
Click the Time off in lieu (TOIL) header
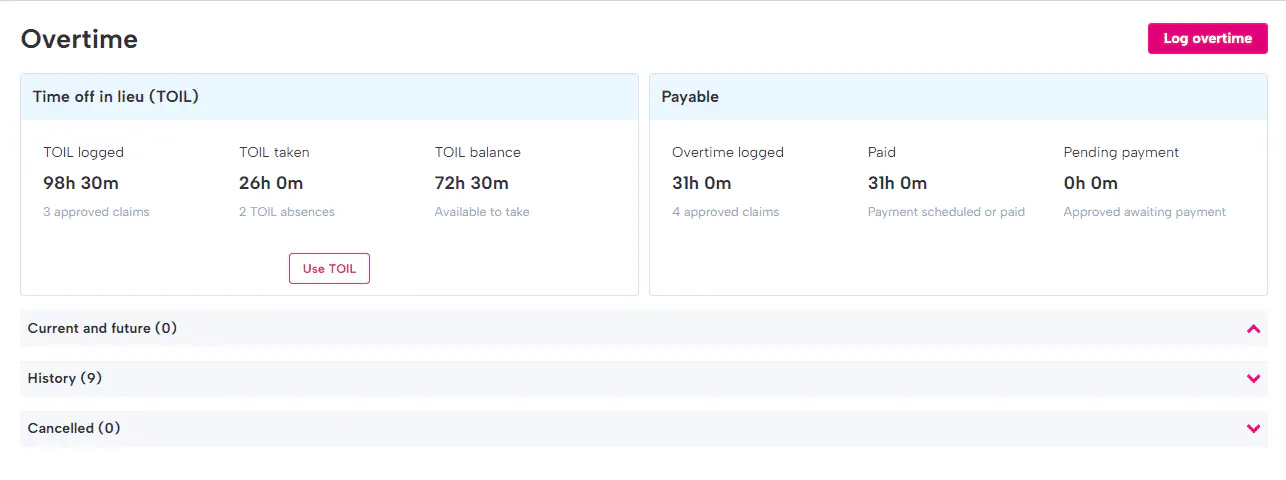116,97
